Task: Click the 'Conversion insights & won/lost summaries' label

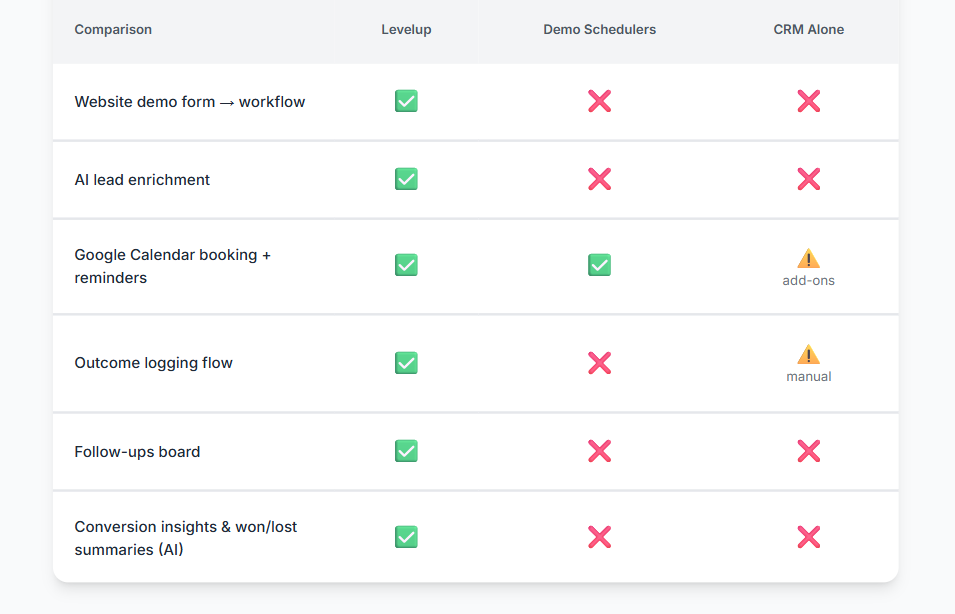Action: (x=185, y=538)
